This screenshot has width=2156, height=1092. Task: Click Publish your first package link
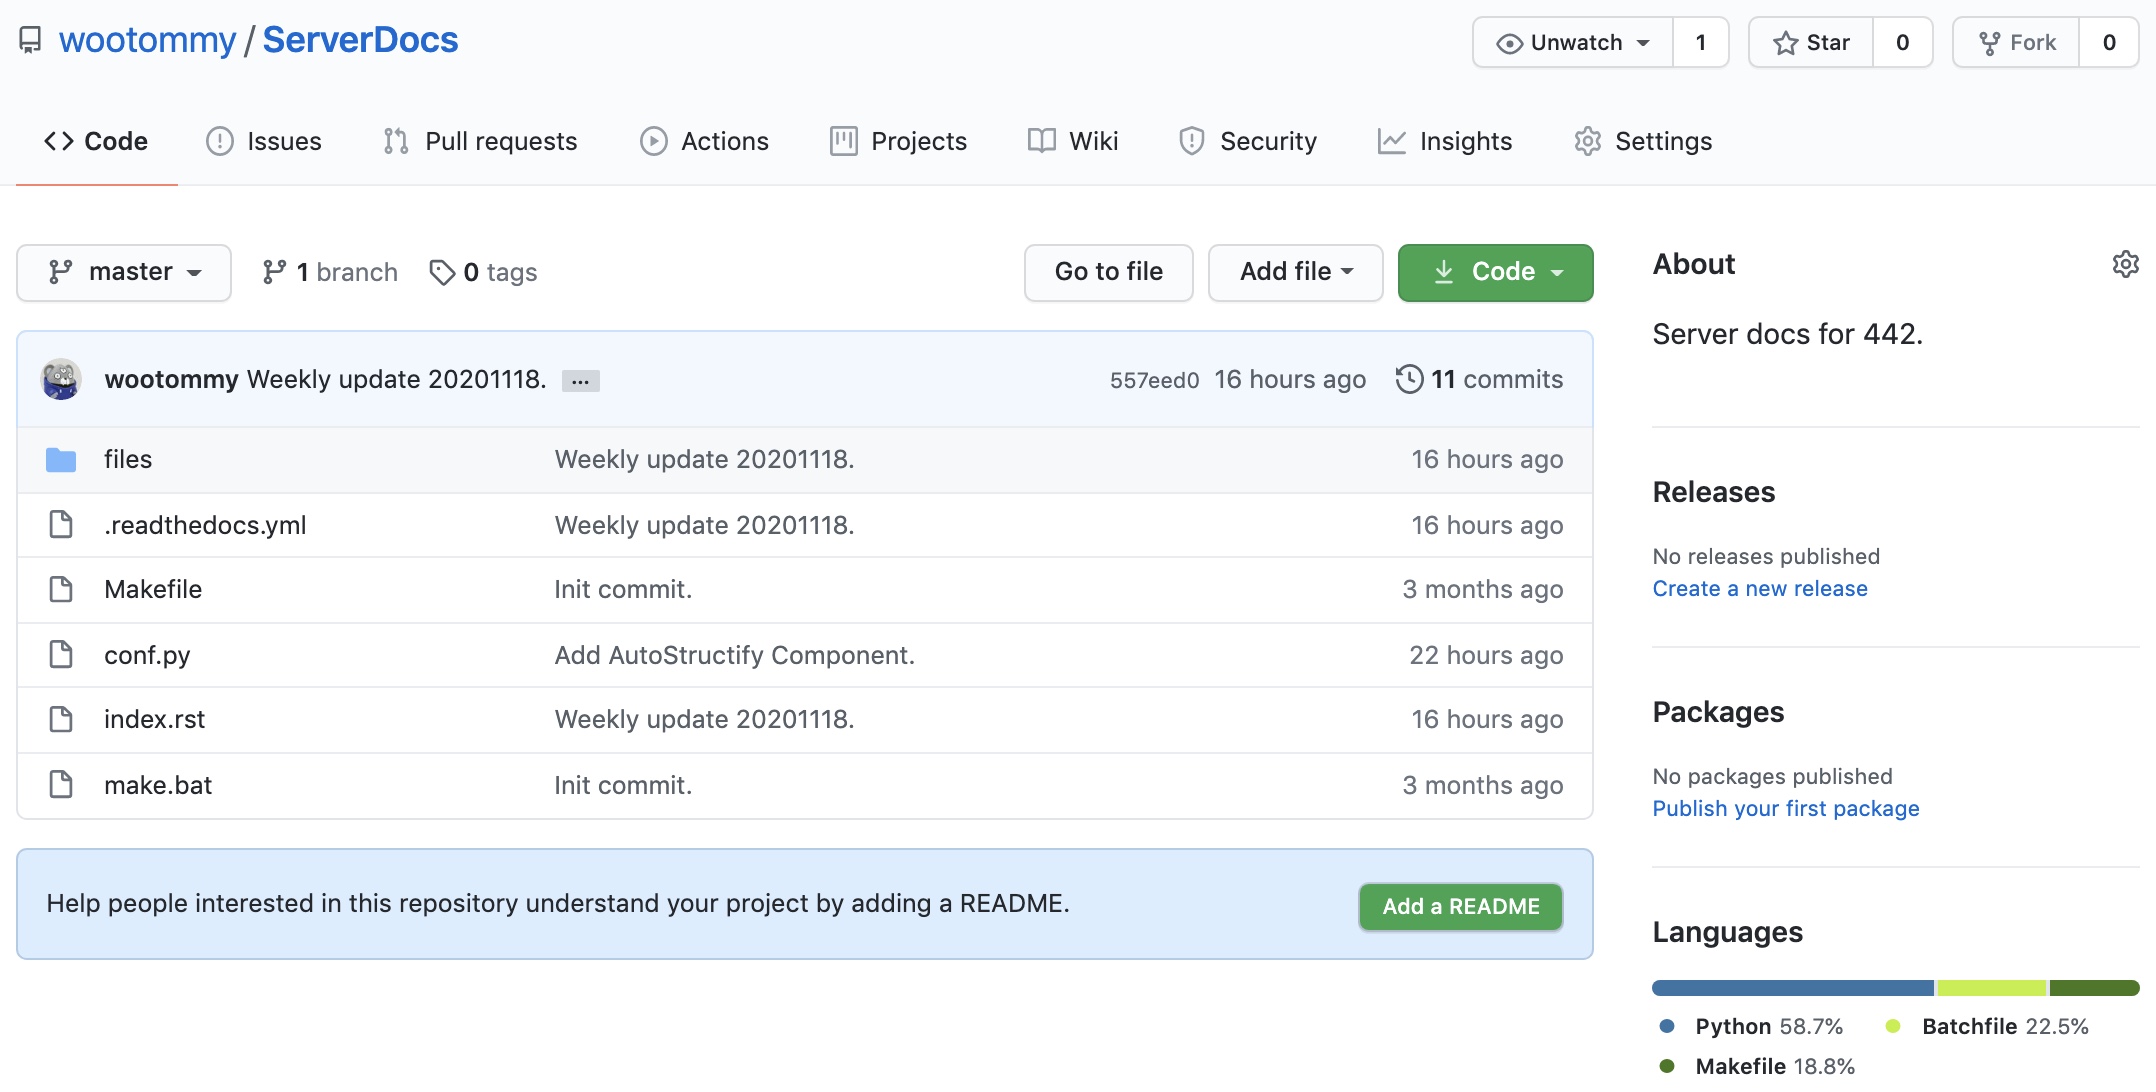click(x=1786, y=808)
